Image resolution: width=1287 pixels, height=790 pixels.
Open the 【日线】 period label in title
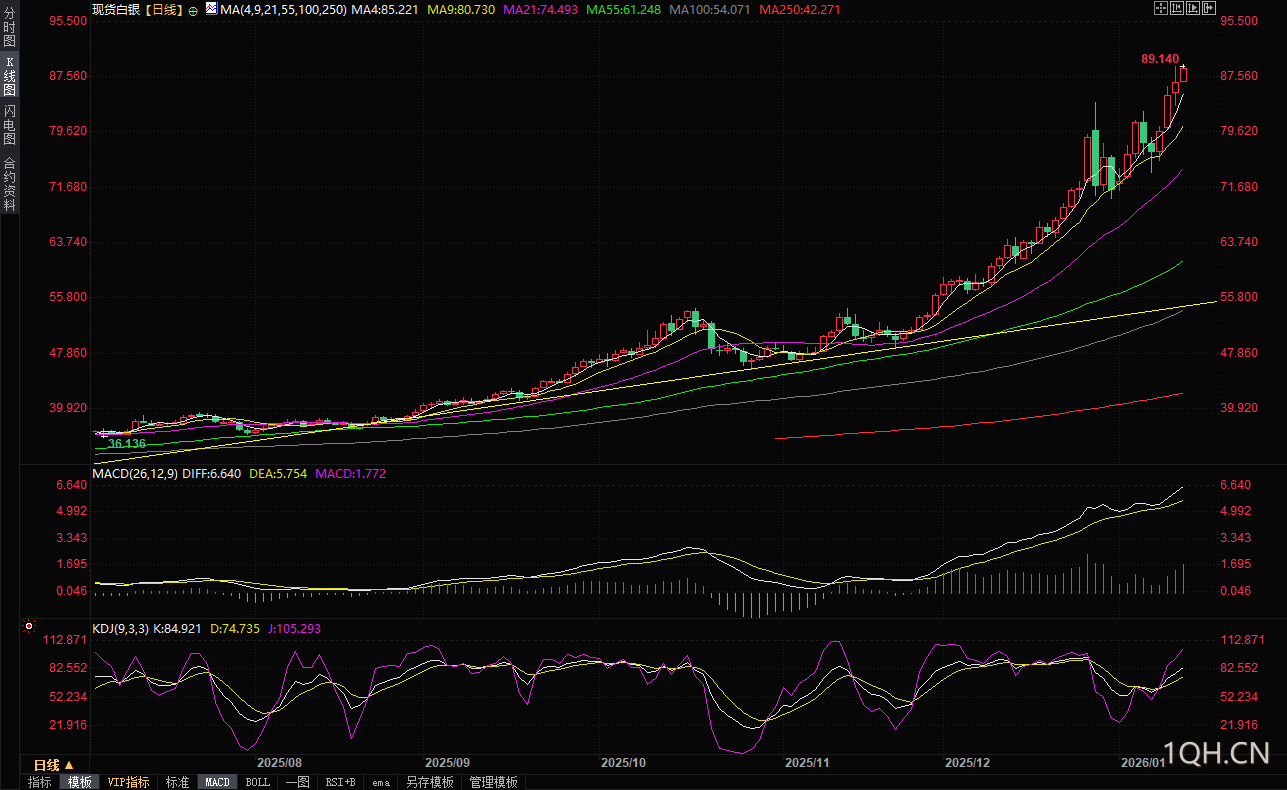click(160, 10)
